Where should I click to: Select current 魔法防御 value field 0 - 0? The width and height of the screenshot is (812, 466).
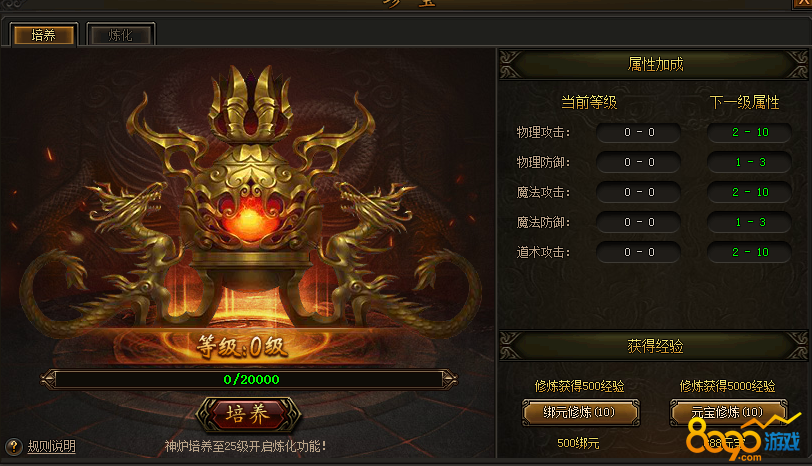[639, 223]
